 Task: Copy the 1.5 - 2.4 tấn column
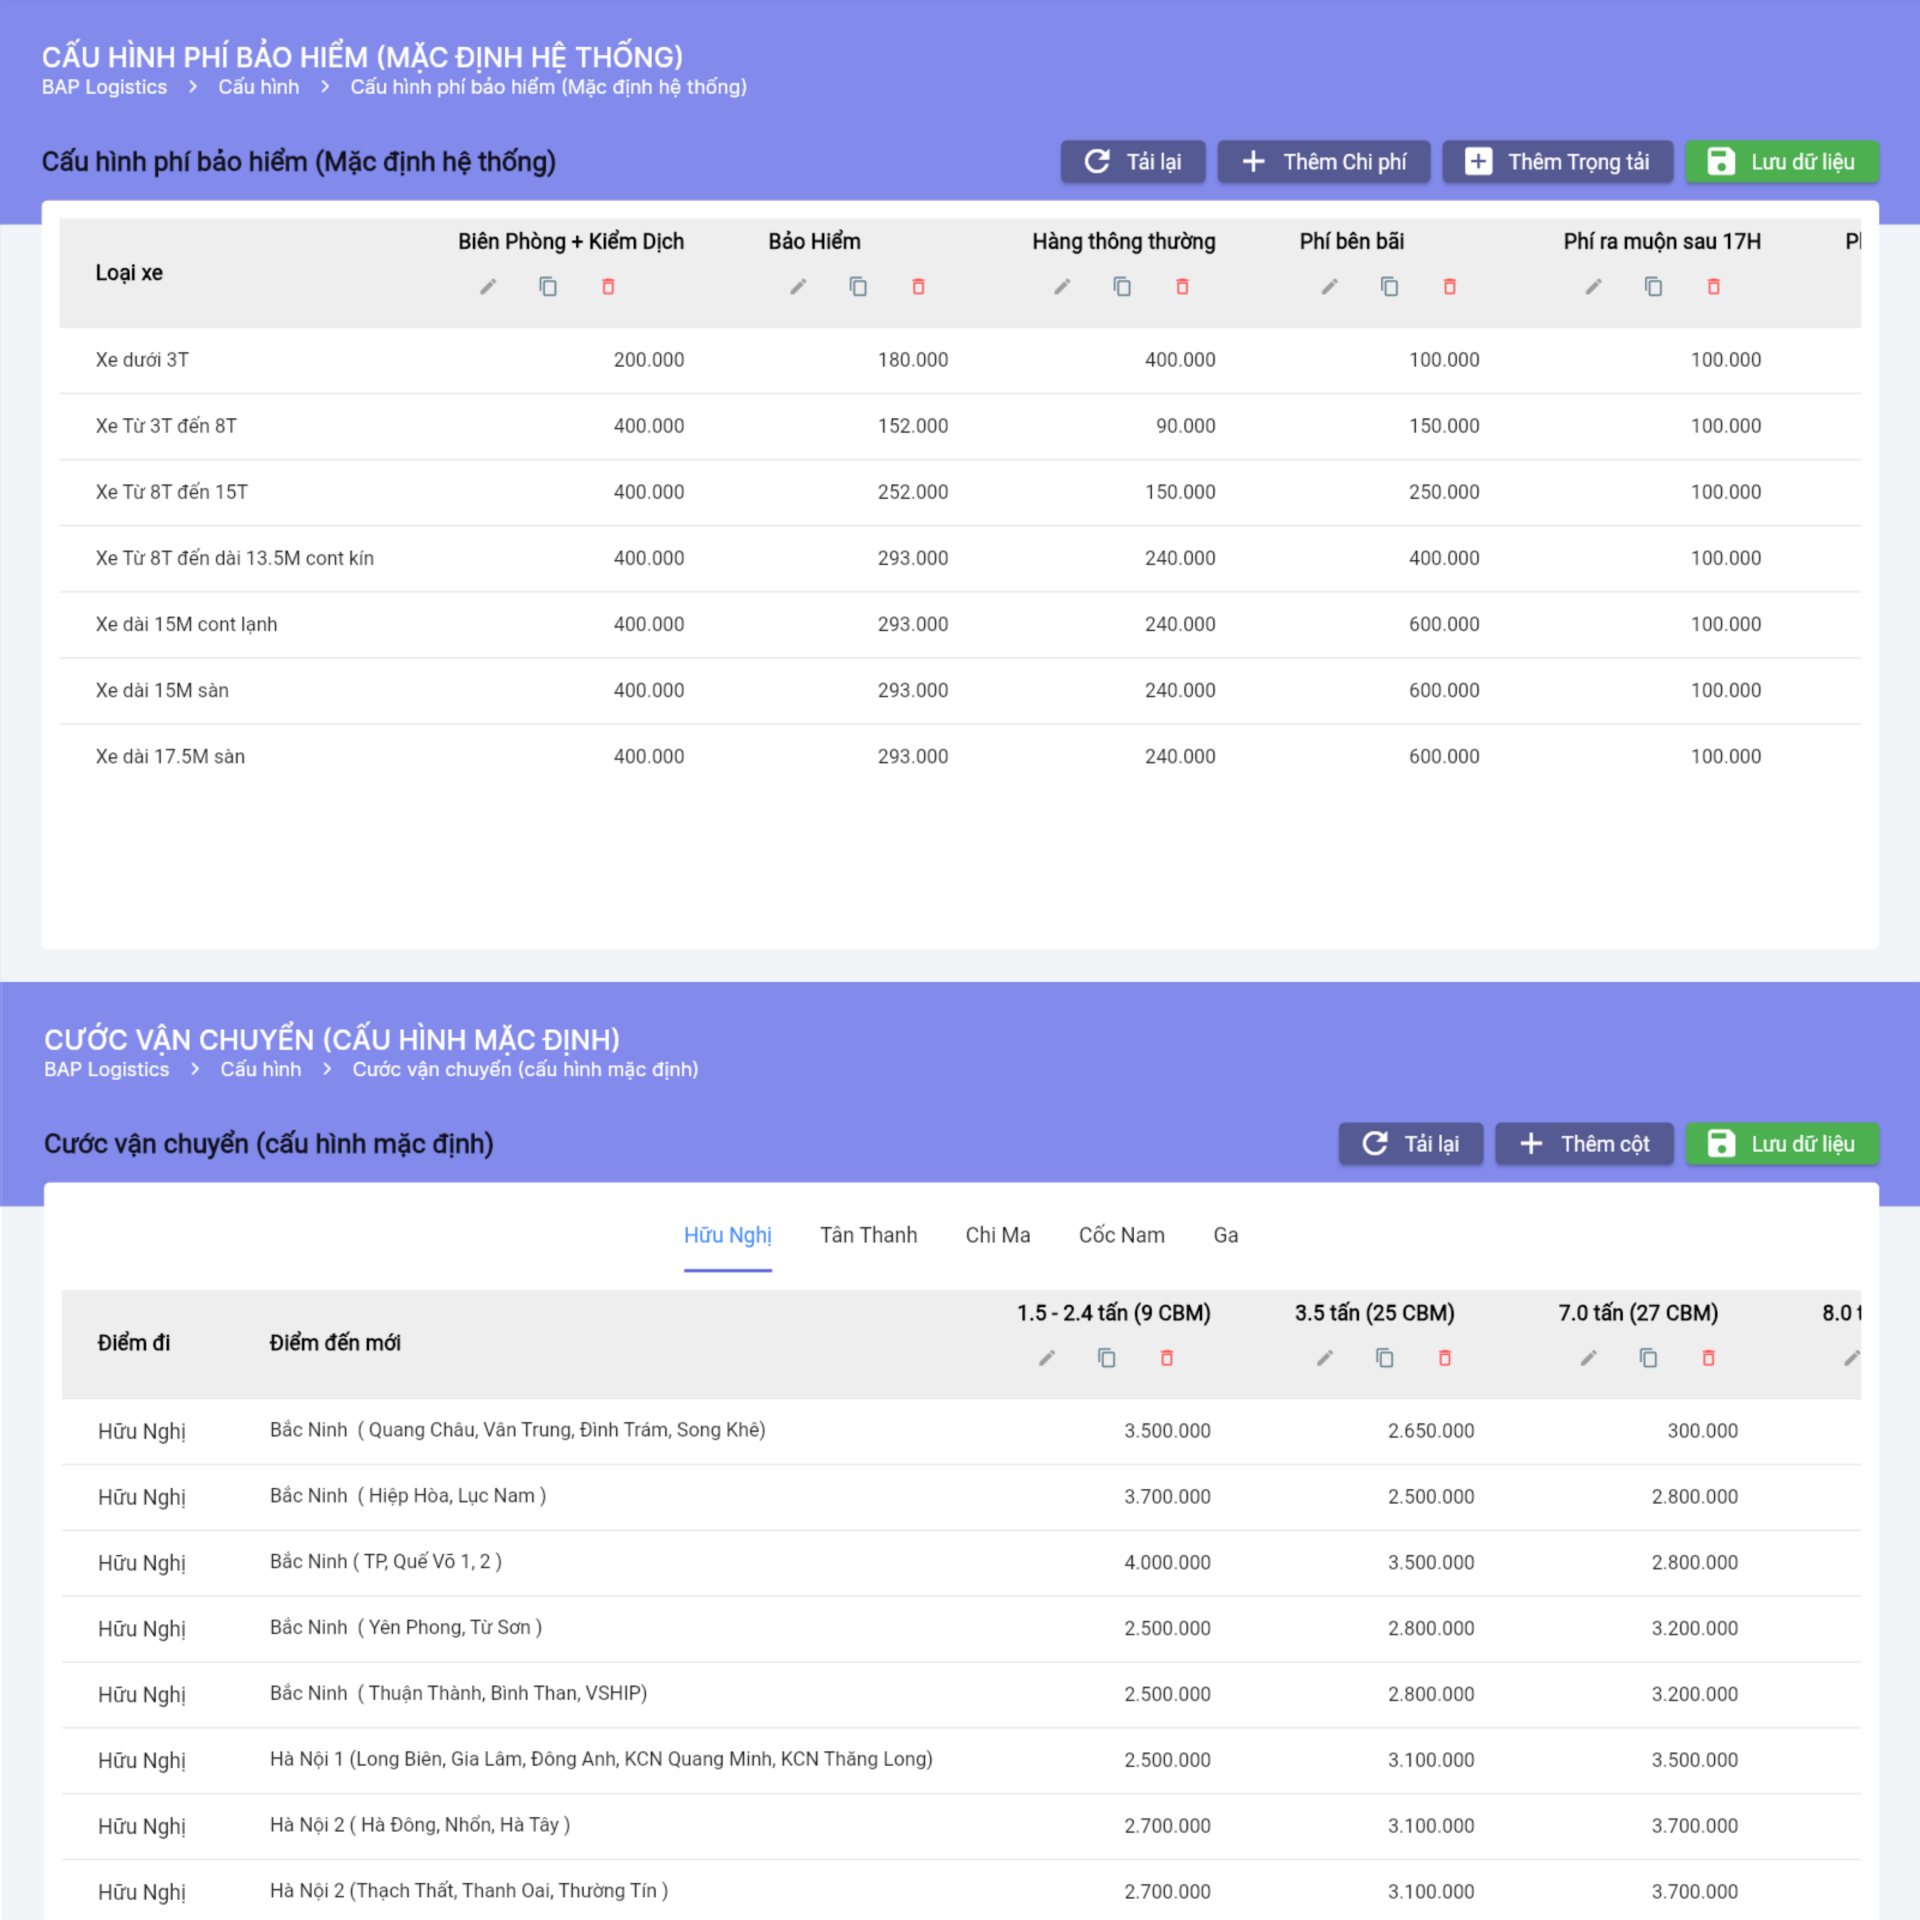[1106, 1358]
